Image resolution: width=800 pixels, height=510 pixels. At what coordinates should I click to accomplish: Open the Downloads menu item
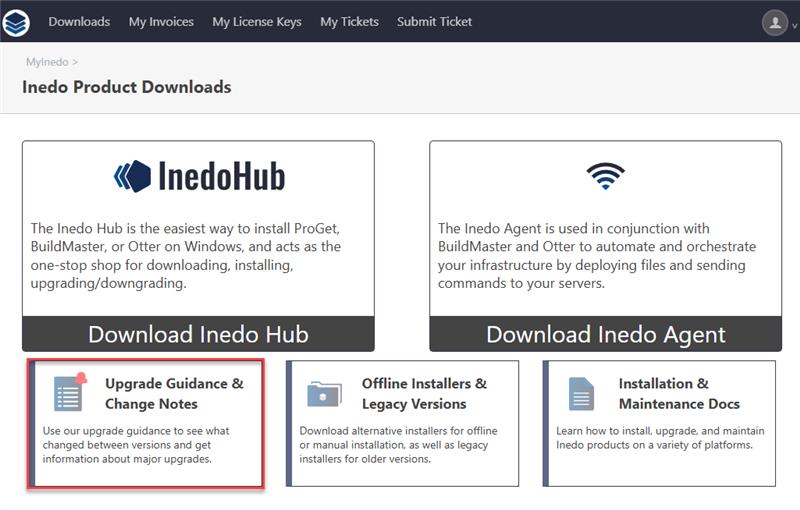click(79, 22)
